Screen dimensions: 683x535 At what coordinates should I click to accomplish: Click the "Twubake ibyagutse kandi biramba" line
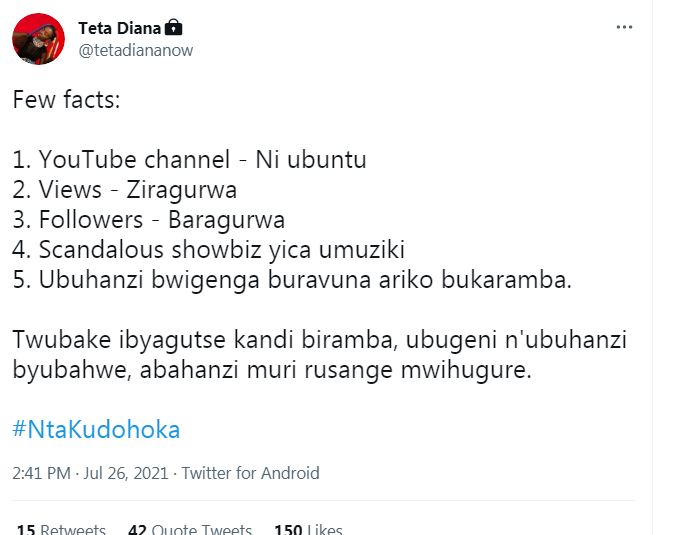tap(319, 340)
